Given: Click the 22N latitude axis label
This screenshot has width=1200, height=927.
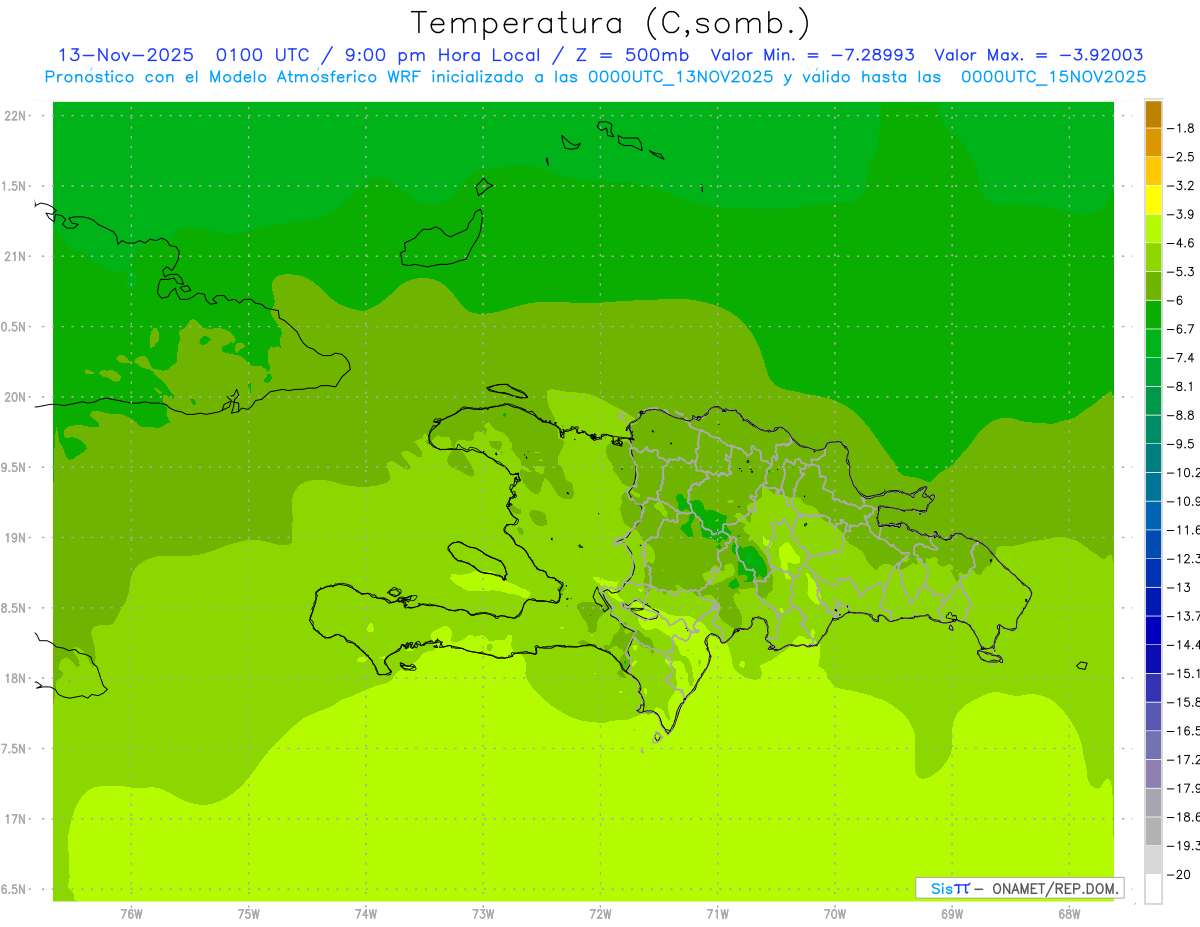Looking at the screenshot, I should pyautogui.click(x=16, y=116).
